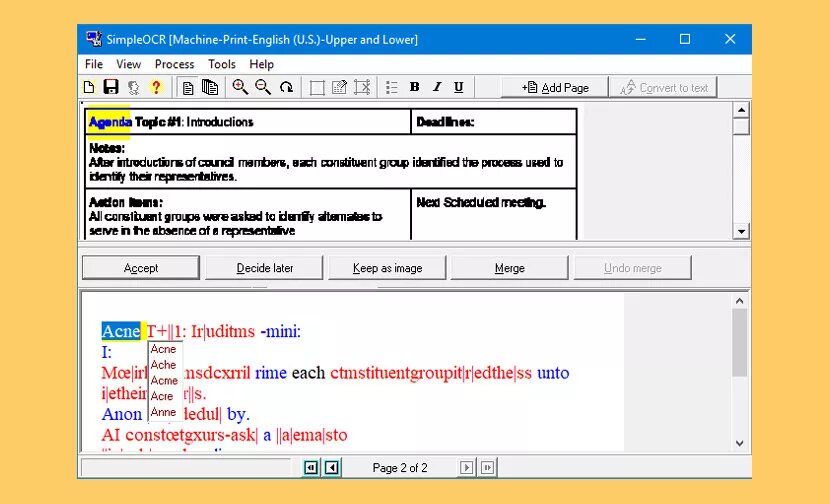This screenshot has height=504, width=830.
Task: Open the Help menu
Action: point(261,64)
